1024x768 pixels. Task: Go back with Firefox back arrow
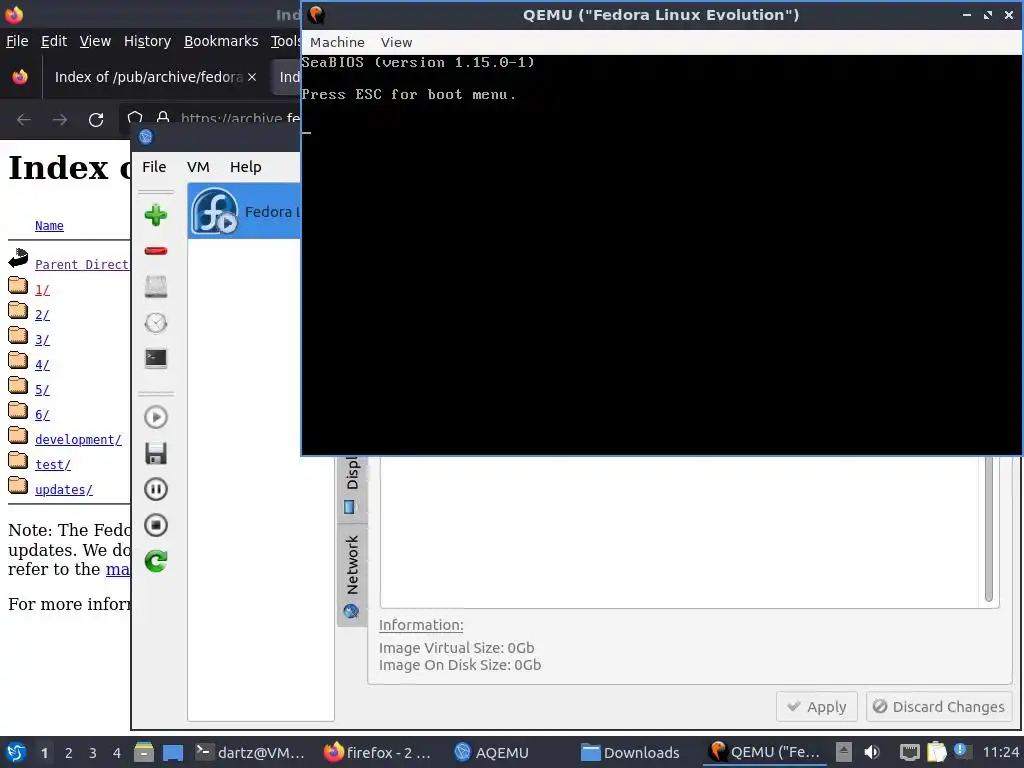pos(24,120)
